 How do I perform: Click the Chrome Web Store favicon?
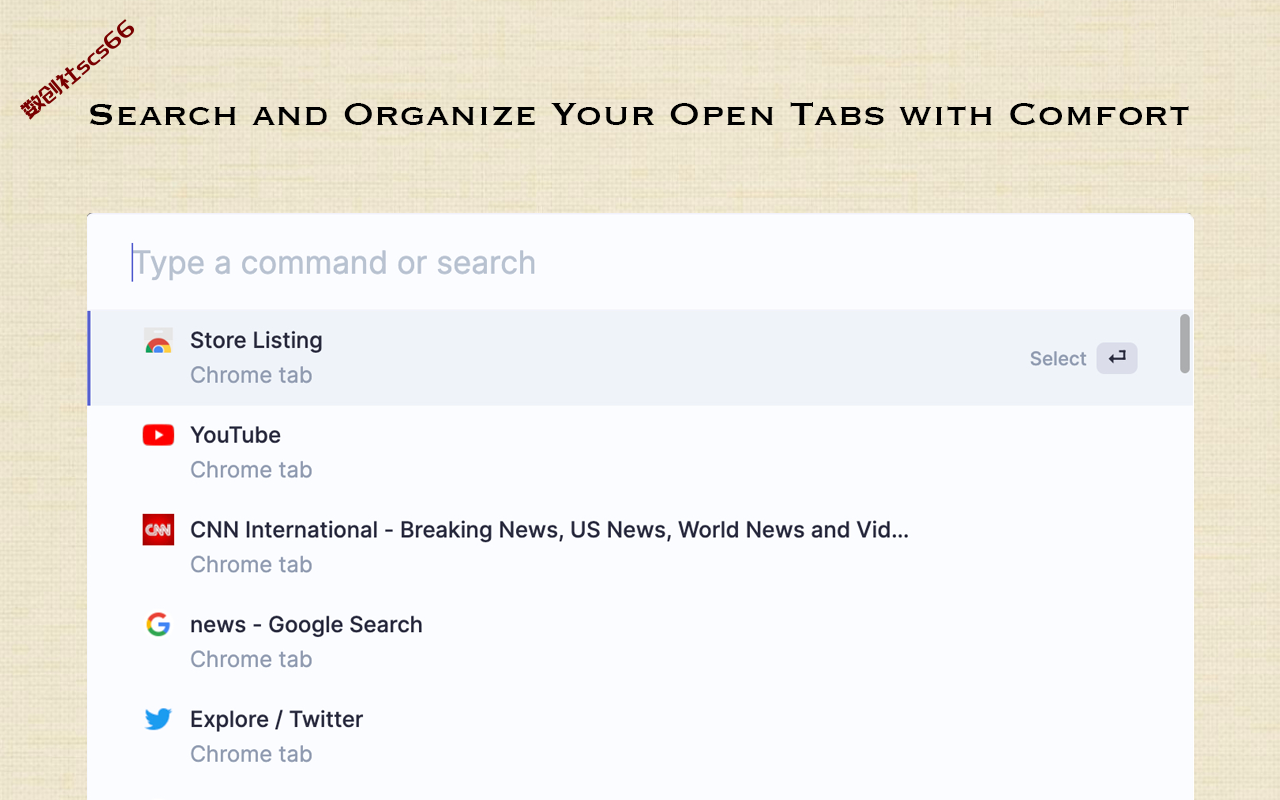click(x=158, y=341)
